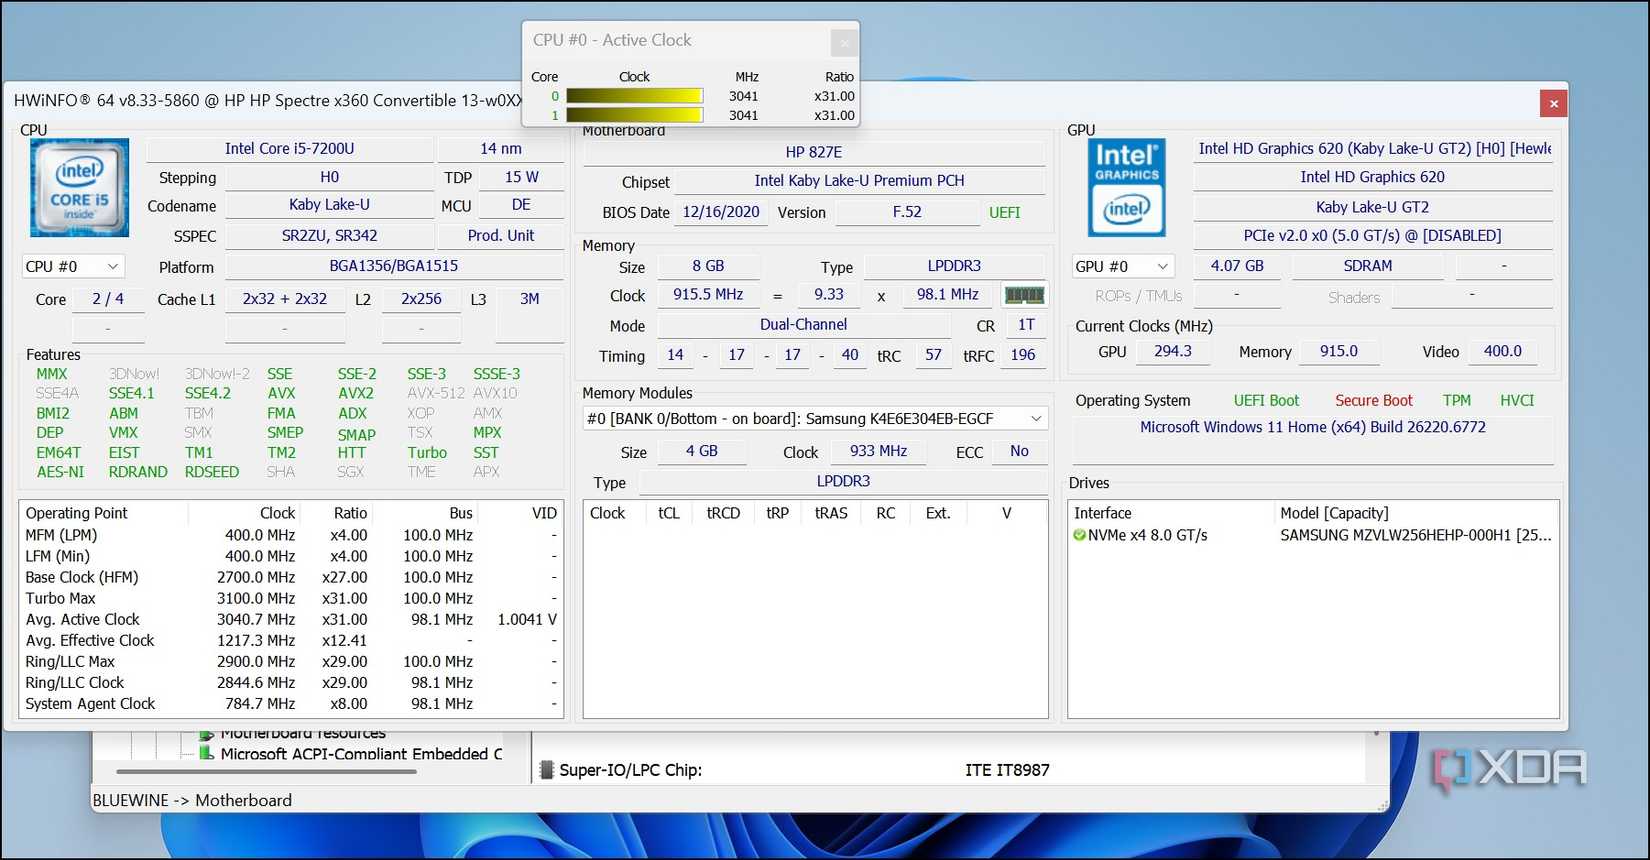Click the Intel Core i5-7200U name field

290,149
